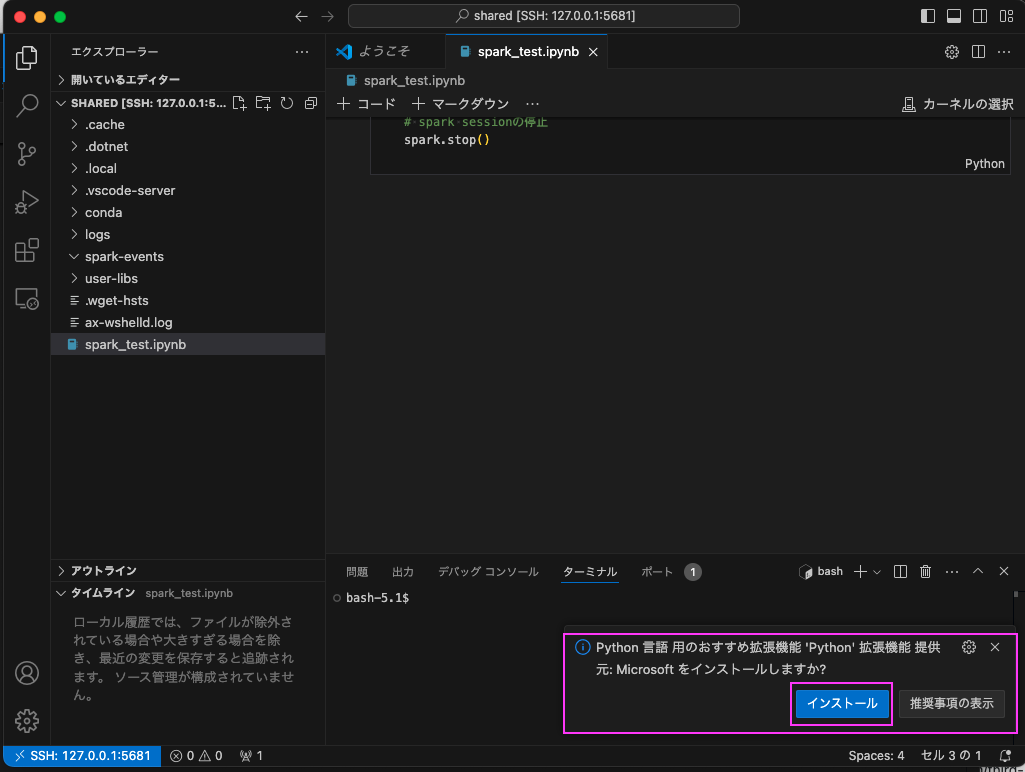1025x772 pixels.
Task: Expand the .local folder
Action: pos(188,169)
